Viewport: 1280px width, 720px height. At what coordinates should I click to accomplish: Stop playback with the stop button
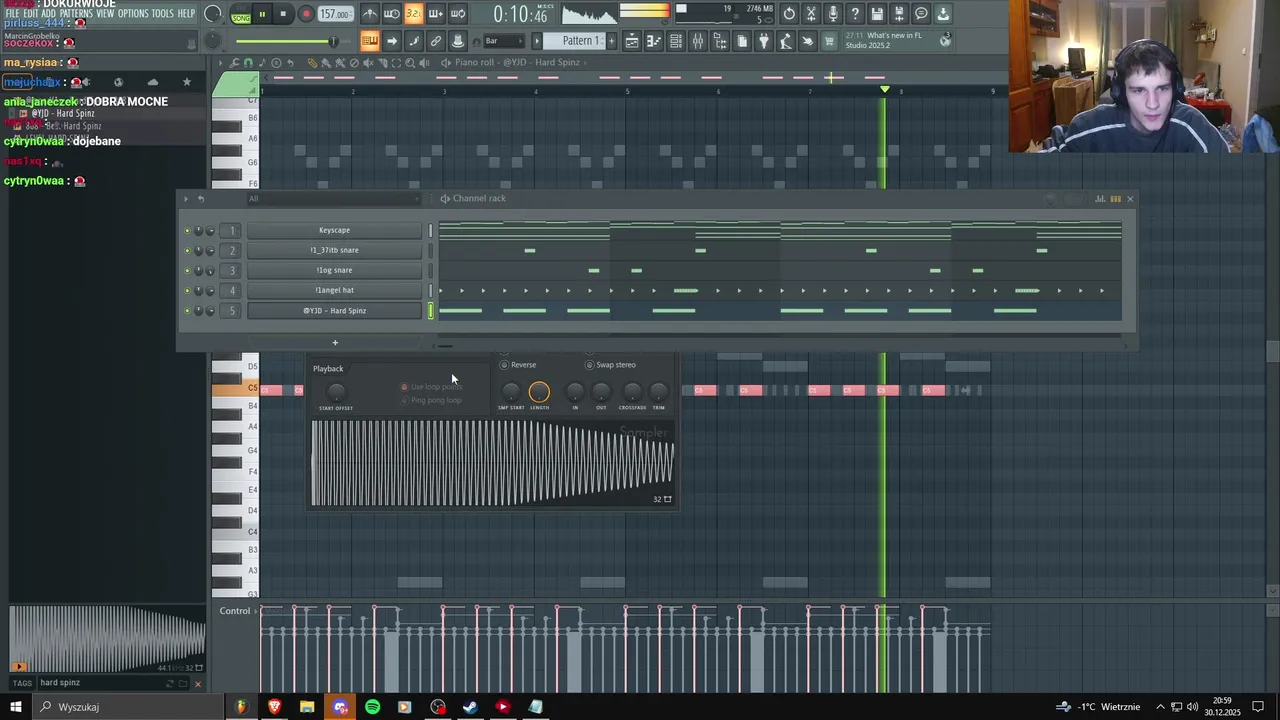coord(283,14)
